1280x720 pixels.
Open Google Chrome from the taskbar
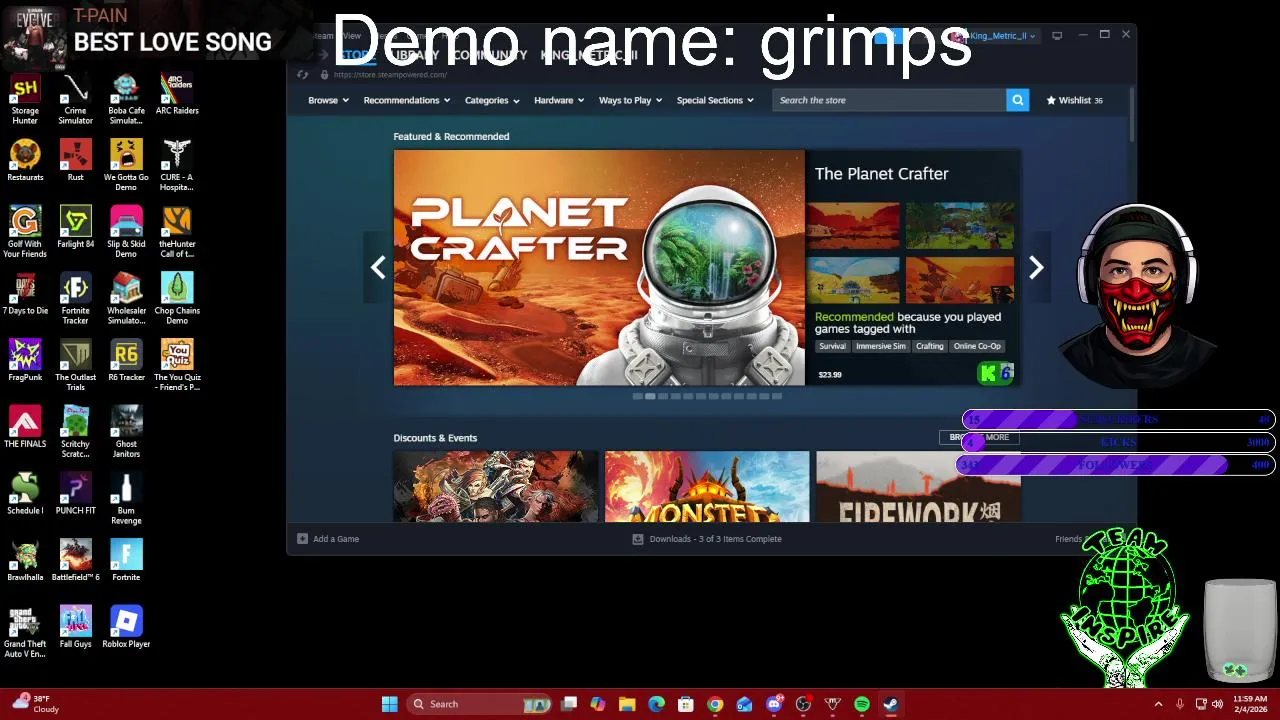tap(715, 704)
